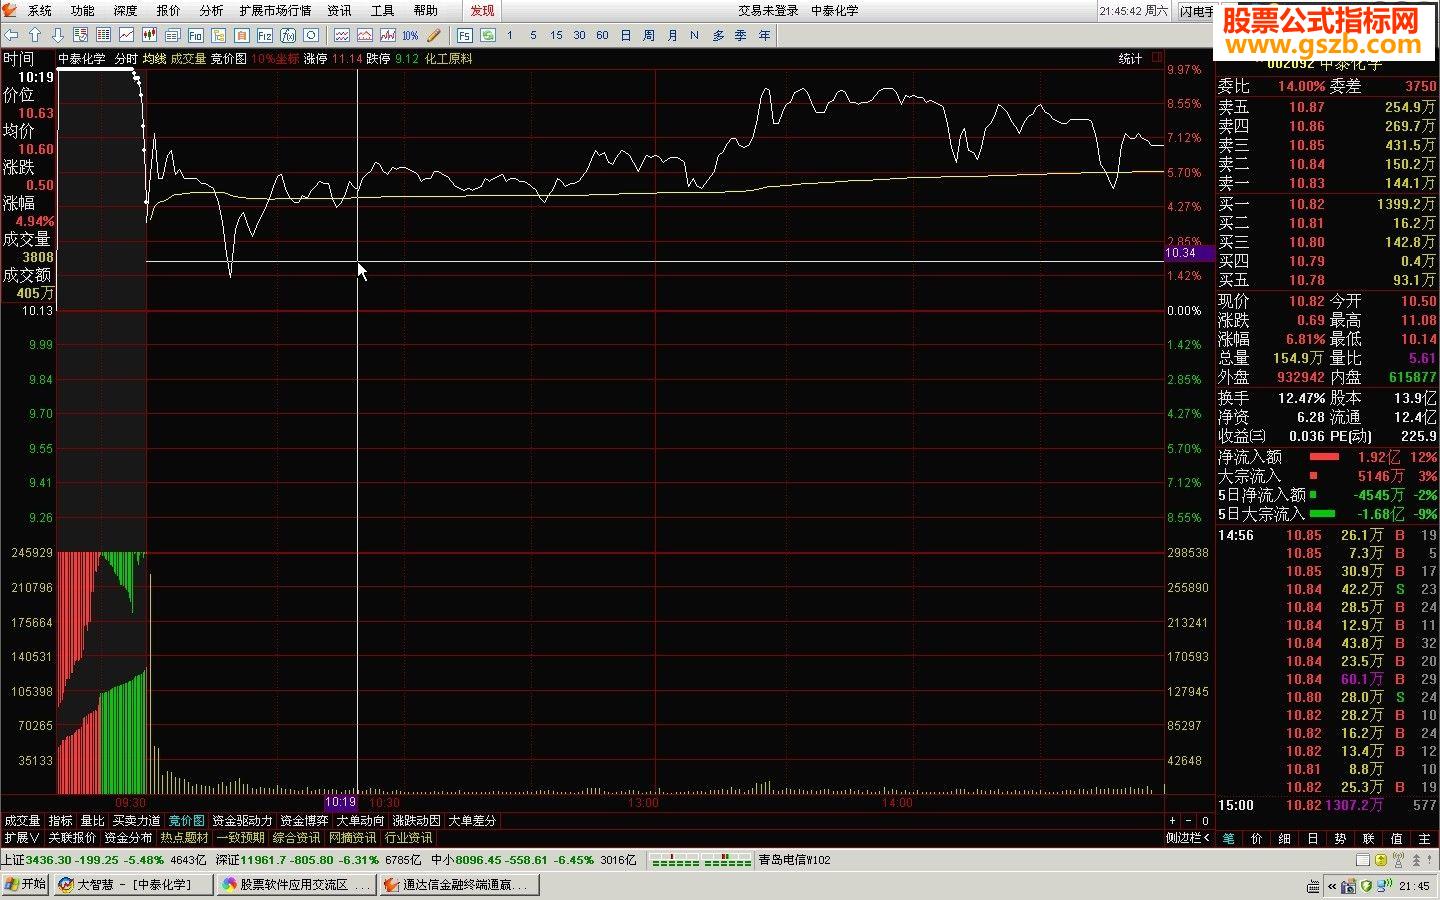Switch sidebar to 价 price view
Image resolution: width=1440 pixels, height=900 pixels.
[1257, 838]
